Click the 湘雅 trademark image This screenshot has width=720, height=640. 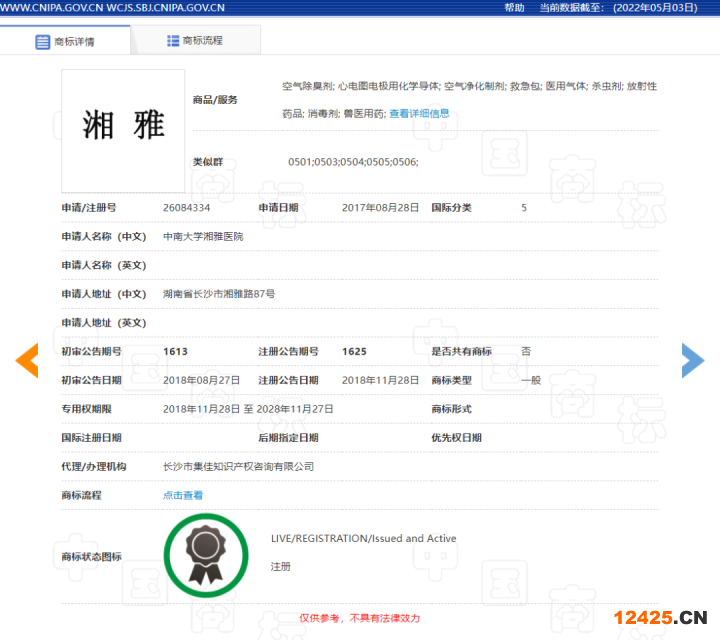pyautogui.click(x=123, y=131)
